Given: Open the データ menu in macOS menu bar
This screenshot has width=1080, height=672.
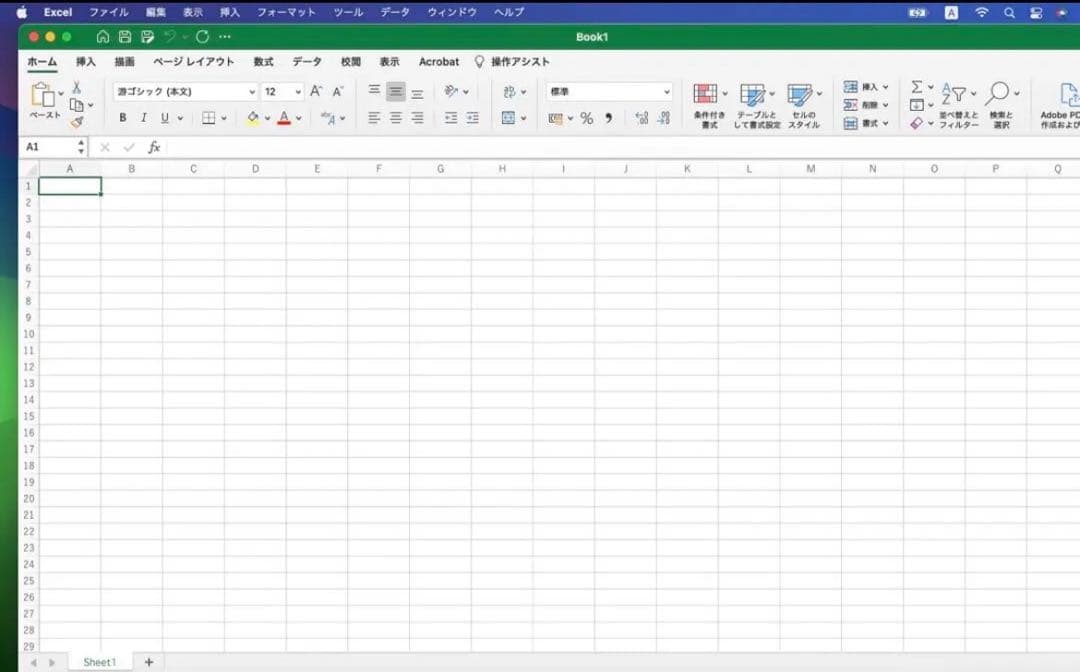Looking at the screenshot, I should tap(395, 12).
